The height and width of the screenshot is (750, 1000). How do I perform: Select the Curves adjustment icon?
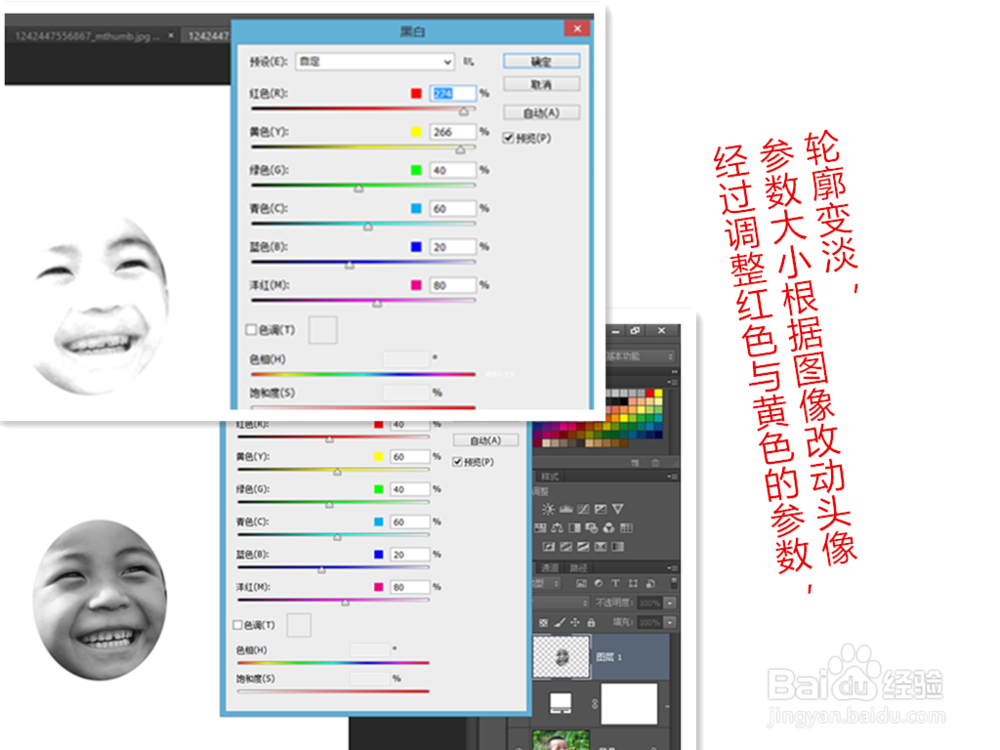584,508
